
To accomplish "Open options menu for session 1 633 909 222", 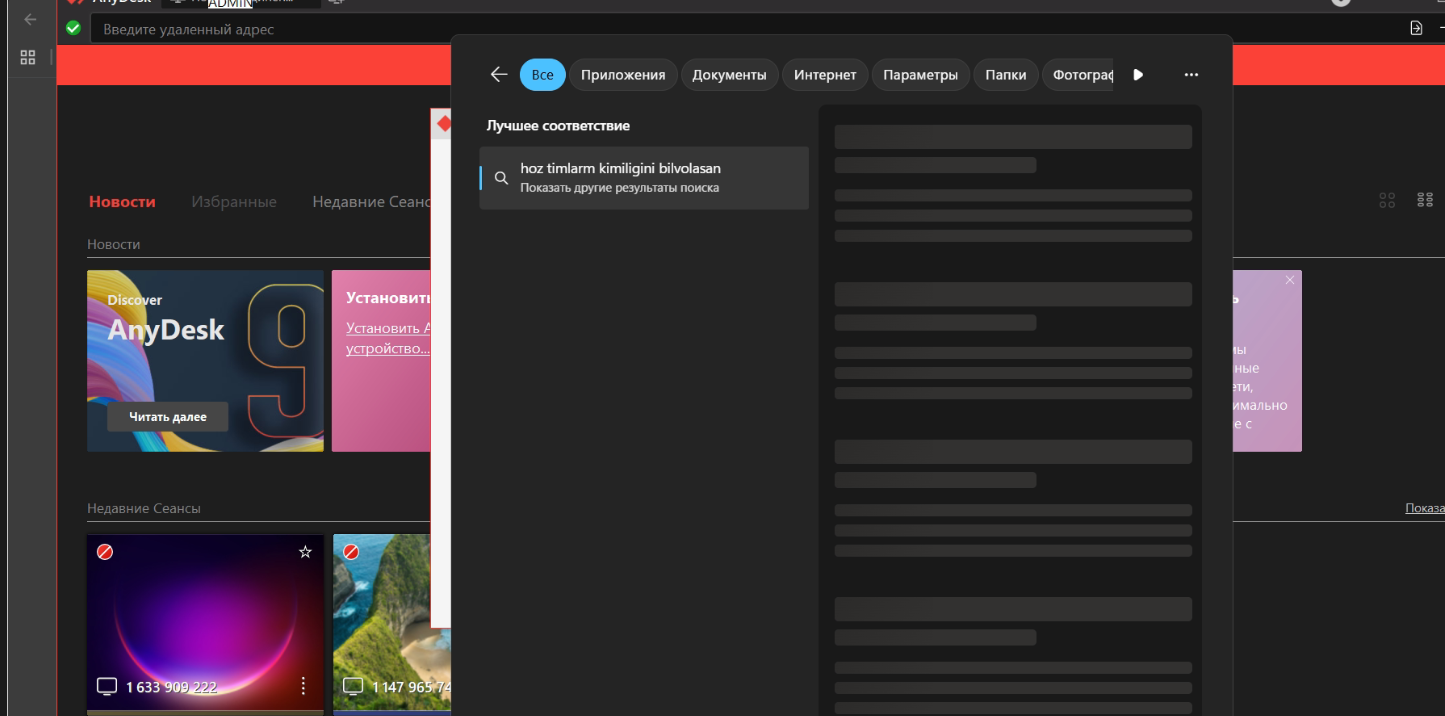I will 303,686.
